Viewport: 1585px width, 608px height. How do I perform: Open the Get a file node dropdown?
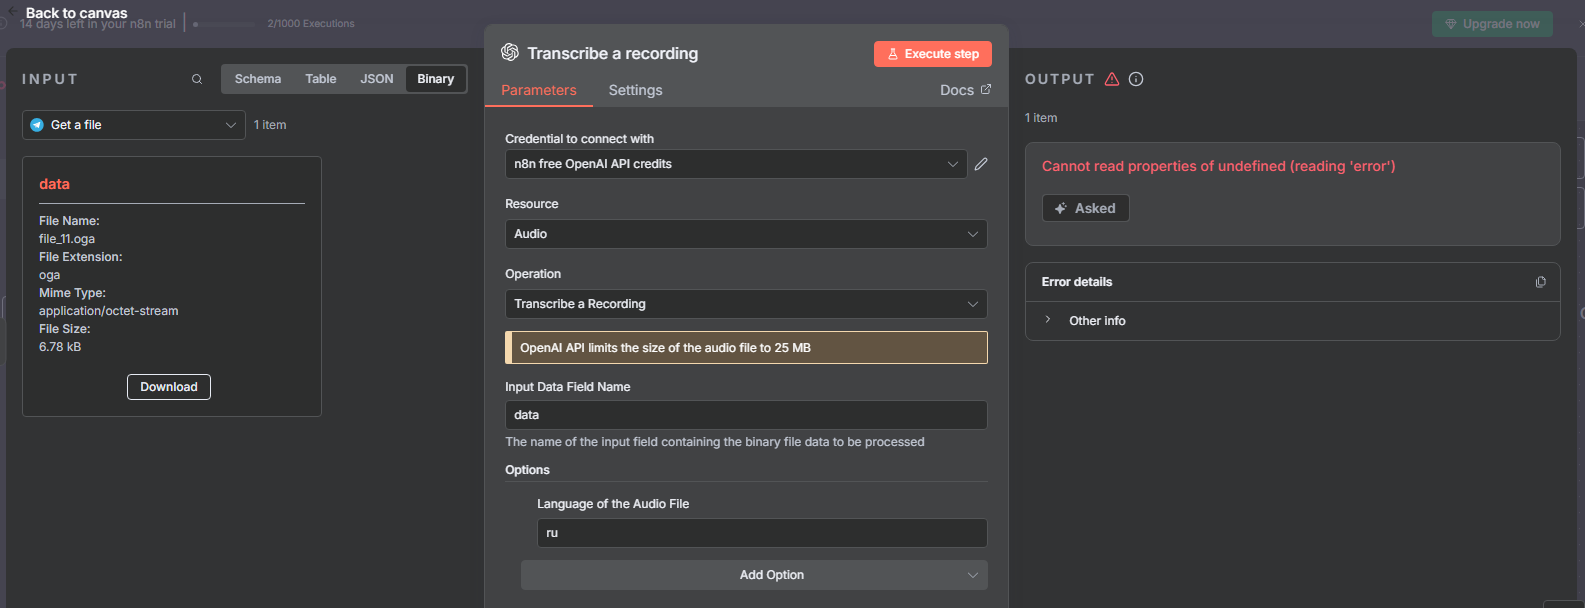point(134,125)
